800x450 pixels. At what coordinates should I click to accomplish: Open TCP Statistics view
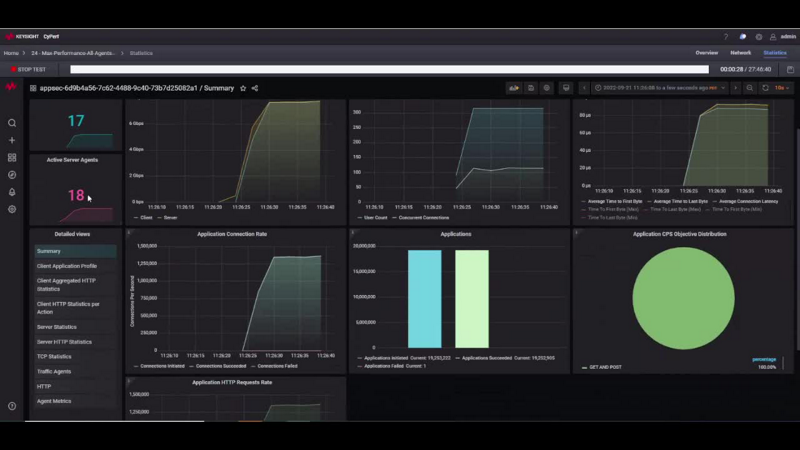tap(76, 357)
